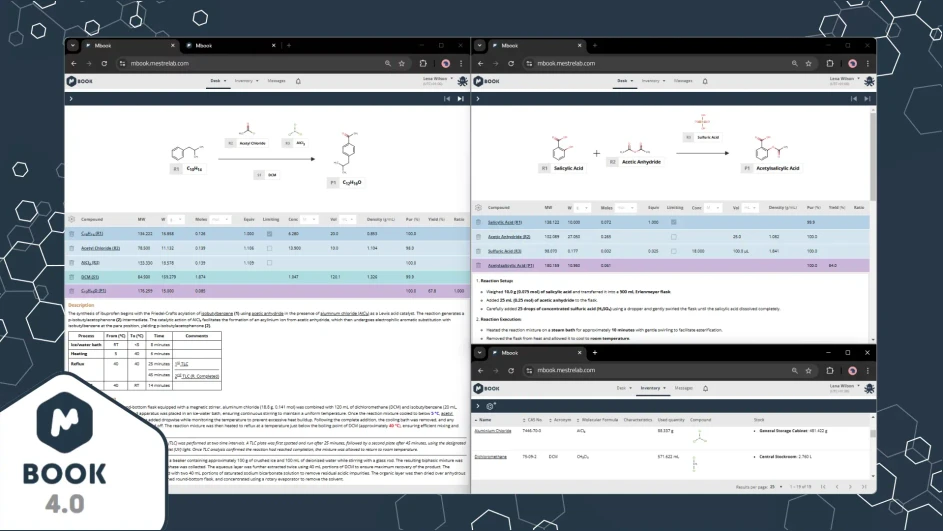This screenshot has width=943, height=531.
Task: Check Limiting checkbox for AlCl3 (R3) row
Action: point(269,263)
